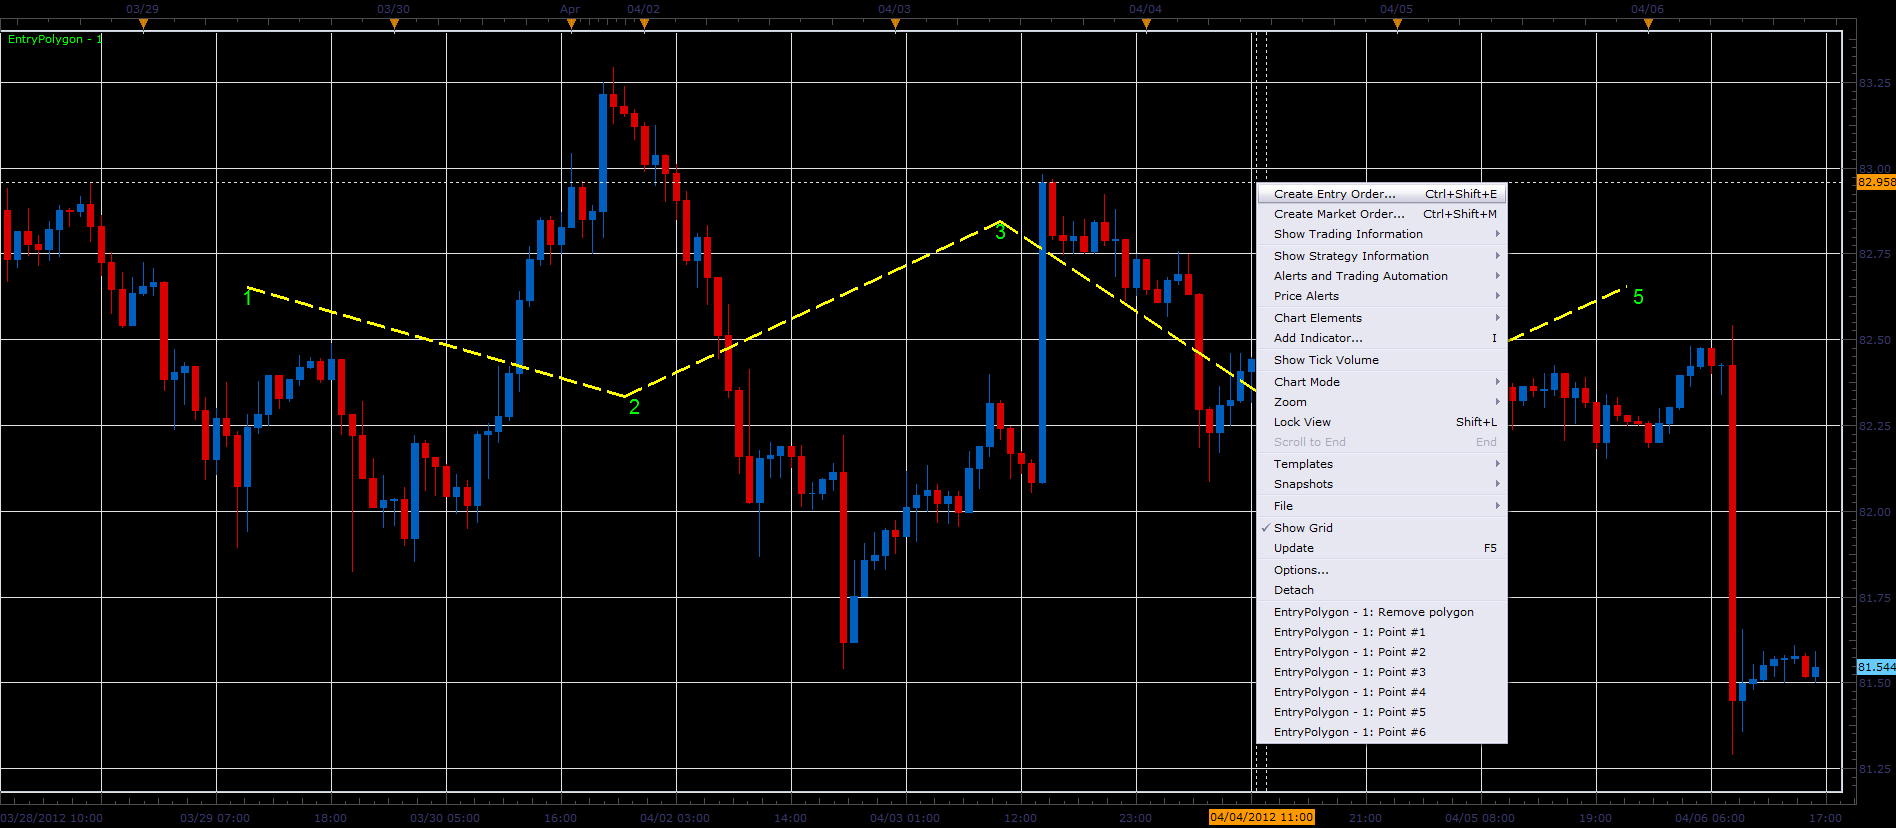Image resolution: width=1896 pixels, height=828 pixels.
Task: Click the orange marker under Apr
Action: [x=571, y=23]
